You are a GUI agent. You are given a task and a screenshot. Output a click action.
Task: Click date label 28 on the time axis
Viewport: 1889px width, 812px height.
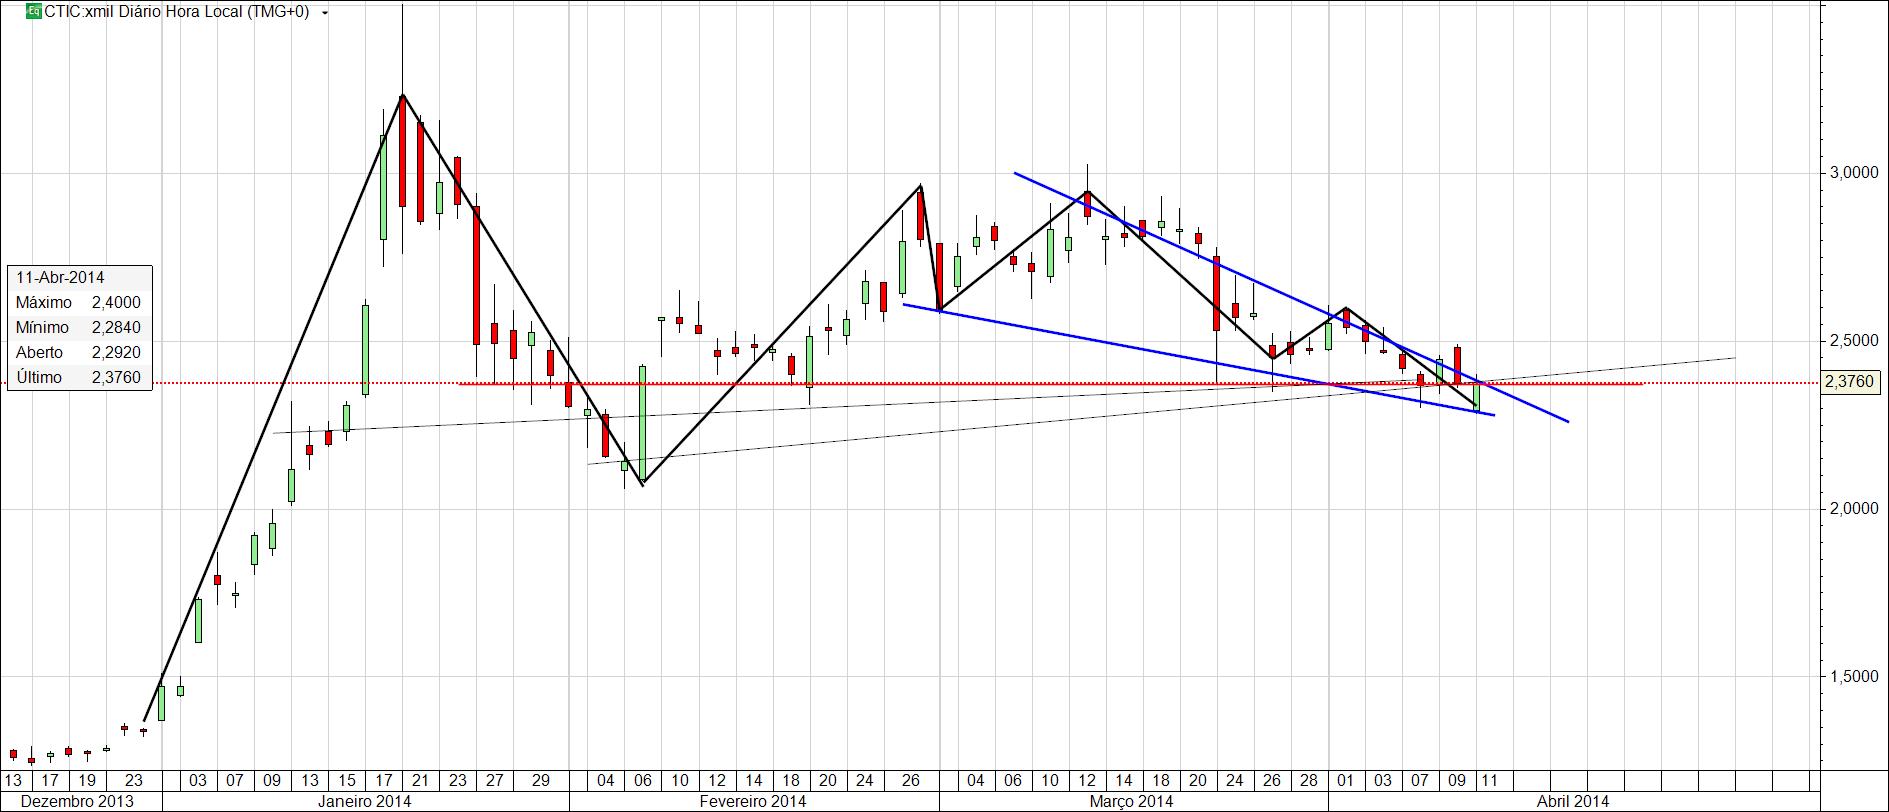(x=1308, y=780)
